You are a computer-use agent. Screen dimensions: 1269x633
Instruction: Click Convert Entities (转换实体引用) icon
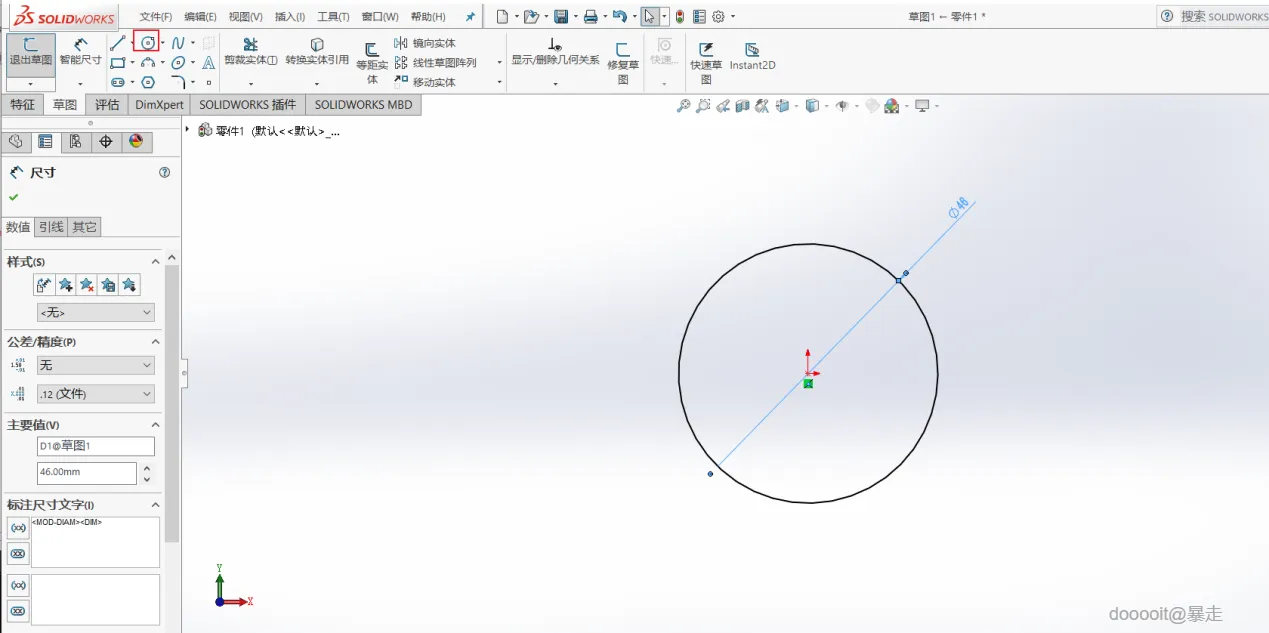coord(317,45)
